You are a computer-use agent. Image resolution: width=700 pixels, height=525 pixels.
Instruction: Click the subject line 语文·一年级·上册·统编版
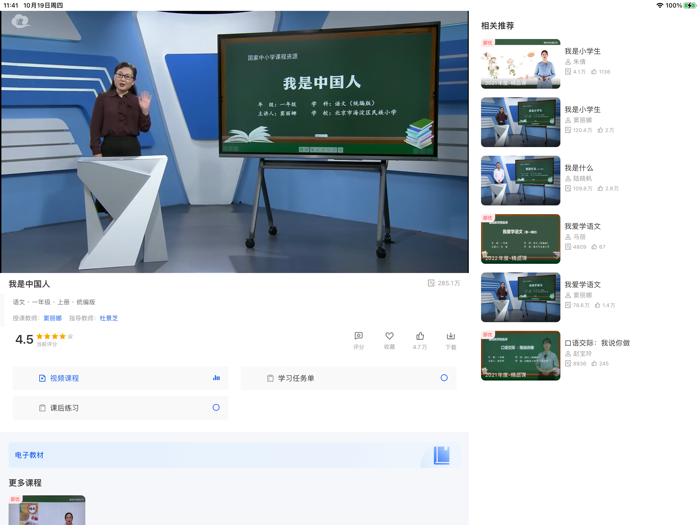(x=54, y=302)
